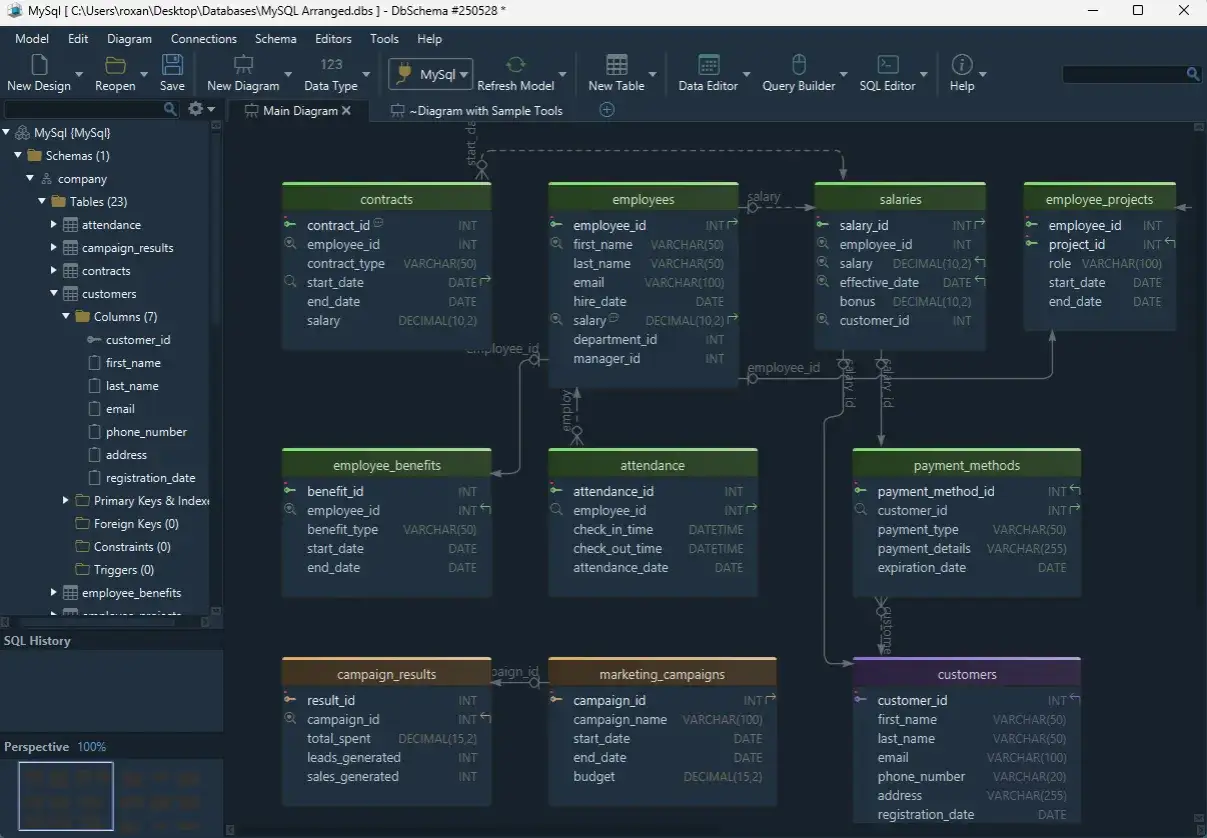Click the Perspective 100% zoom value
The width and height of the screenshot is (1207, 838).
click(x=91, y=747)
